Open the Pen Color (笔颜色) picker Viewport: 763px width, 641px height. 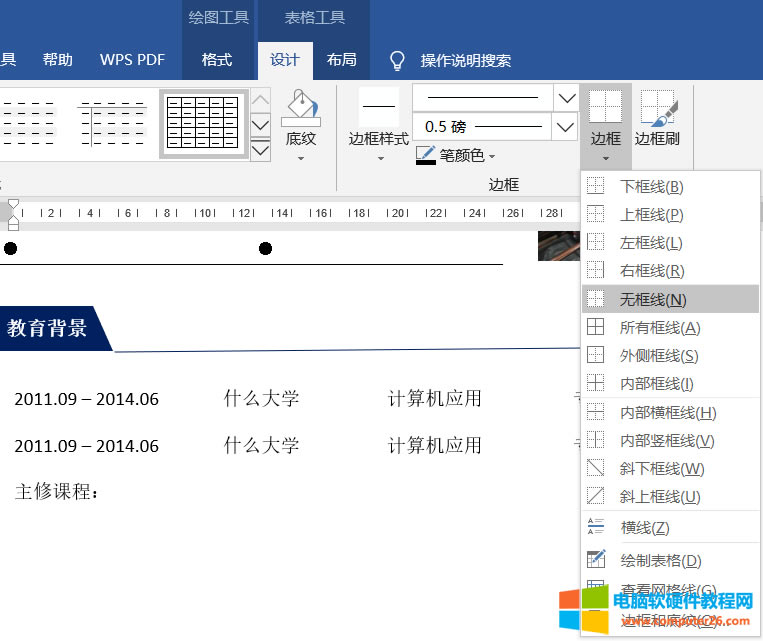(456, 155)
